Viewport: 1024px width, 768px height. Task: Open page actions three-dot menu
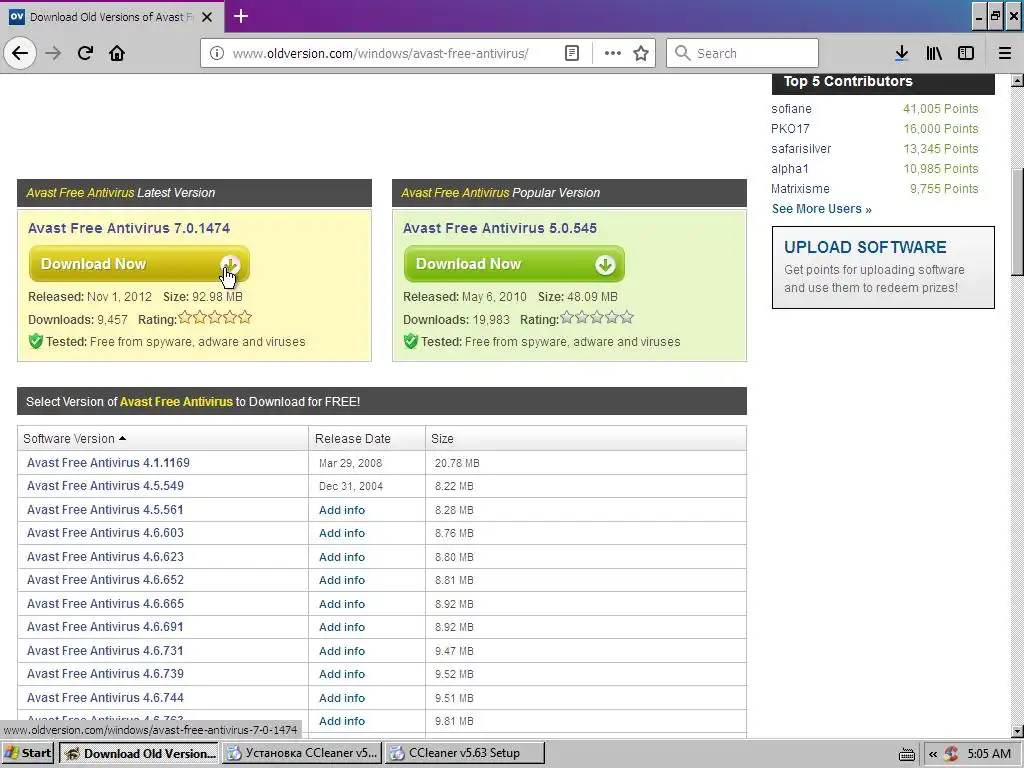coord(613,53)
